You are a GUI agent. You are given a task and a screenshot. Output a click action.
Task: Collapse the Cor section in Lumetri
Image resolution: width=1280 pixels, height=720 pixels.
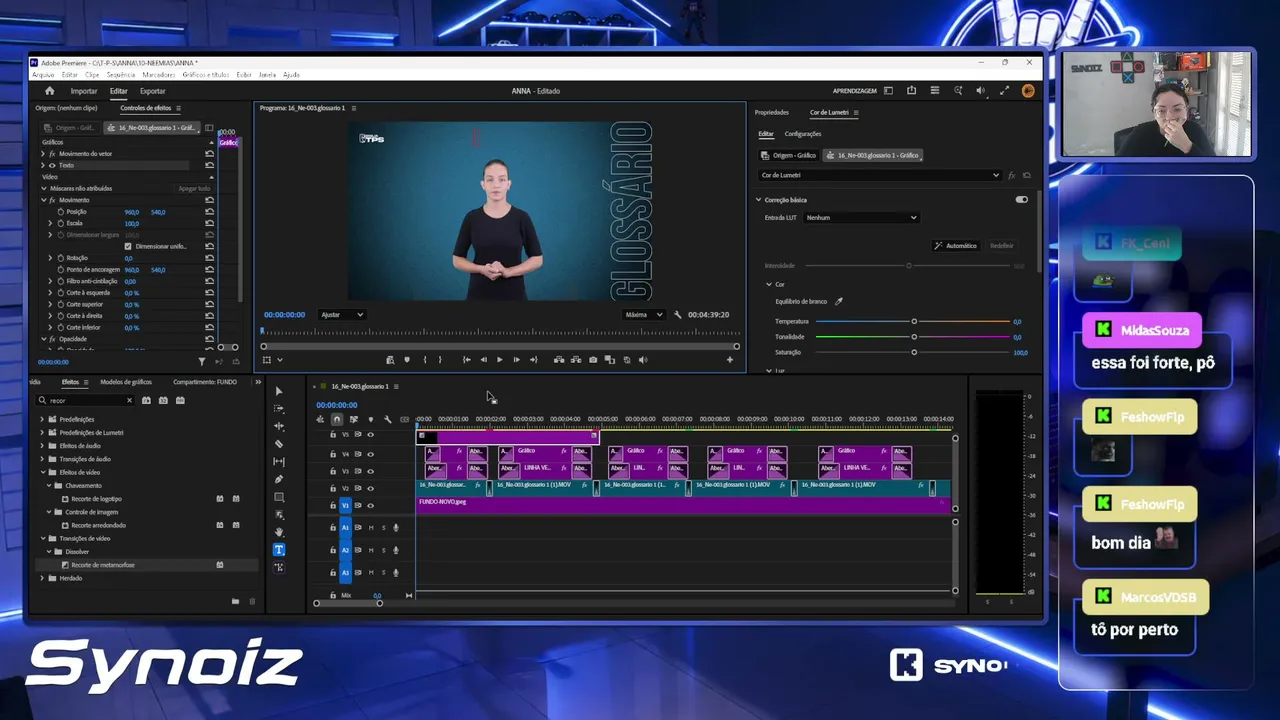tap(769, 285)
